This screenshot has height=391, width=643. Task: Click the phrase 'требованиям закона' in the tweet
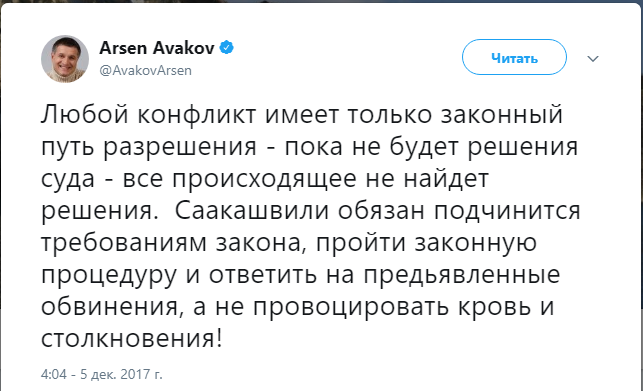pos(175,243)
